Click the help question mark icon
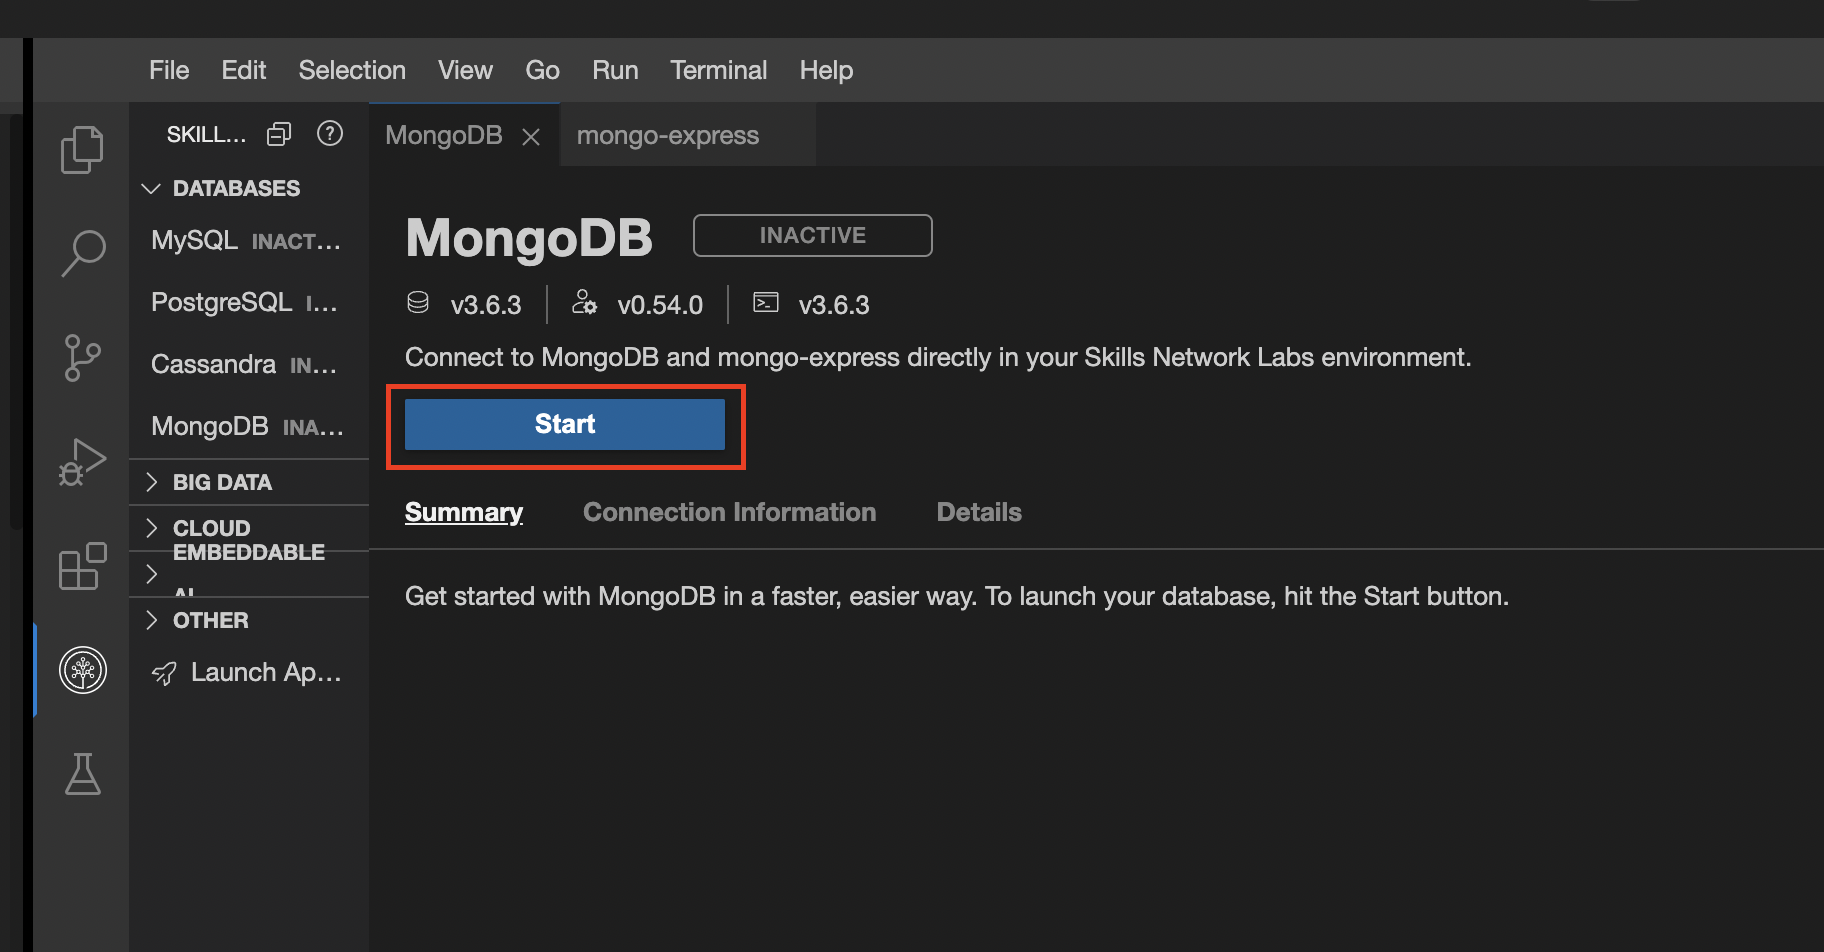This screenshot has height=952, width=1824. [330, 133]
